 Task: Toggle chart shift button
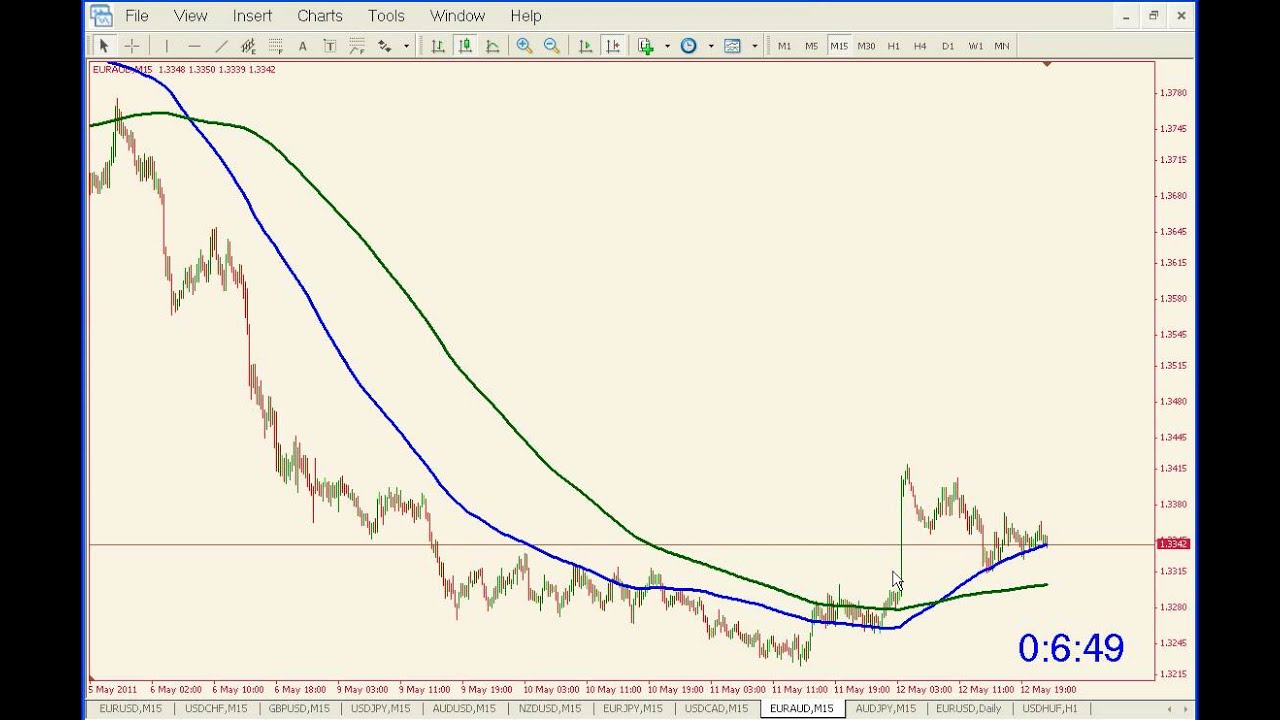(x=613, y=46)
